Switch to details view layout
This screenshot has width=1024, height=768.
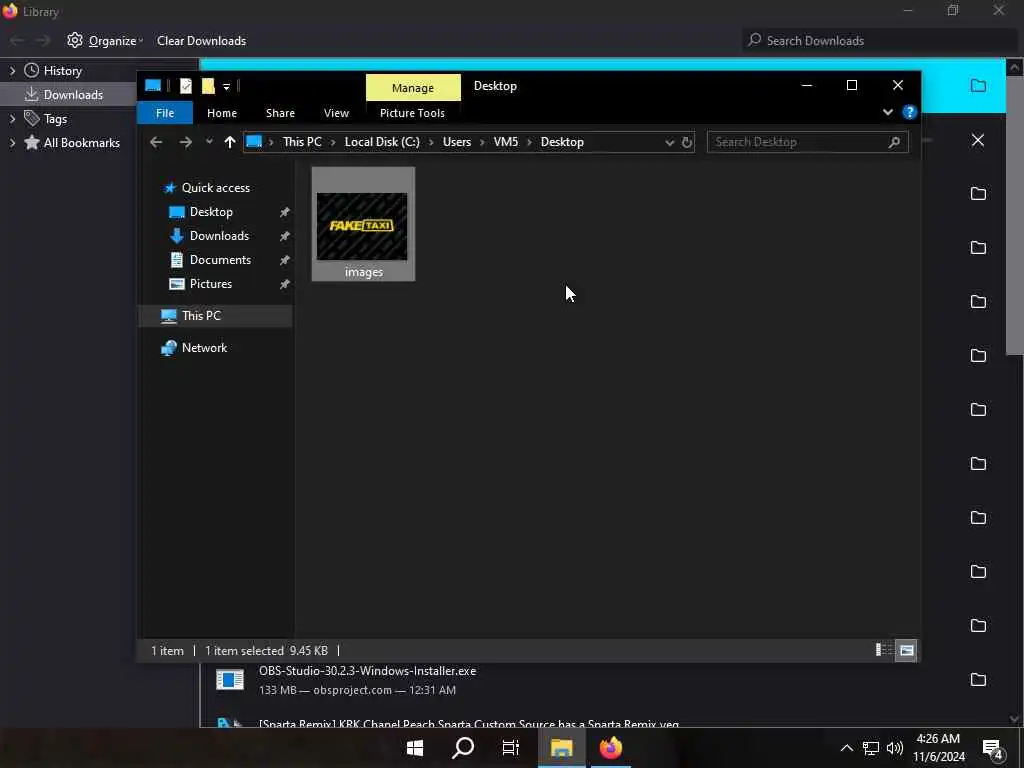pyautogui.click(x=884, y=650)
